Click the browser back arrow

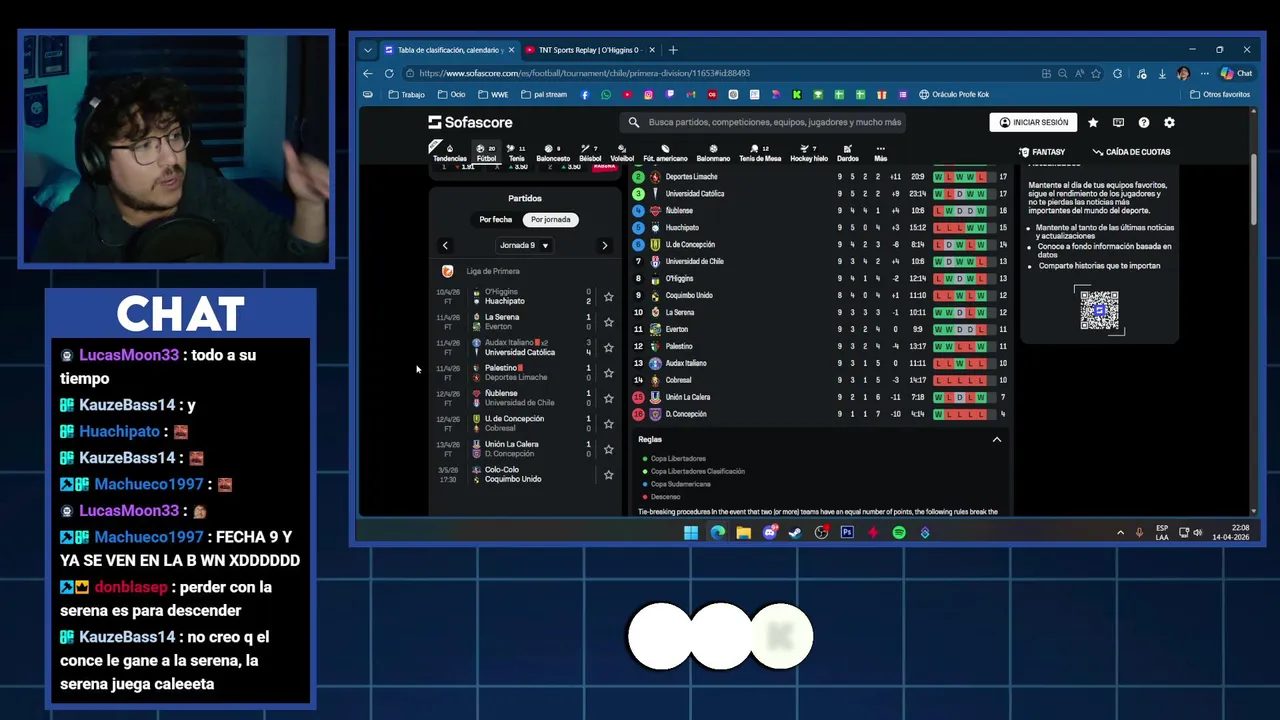point(367,73)
